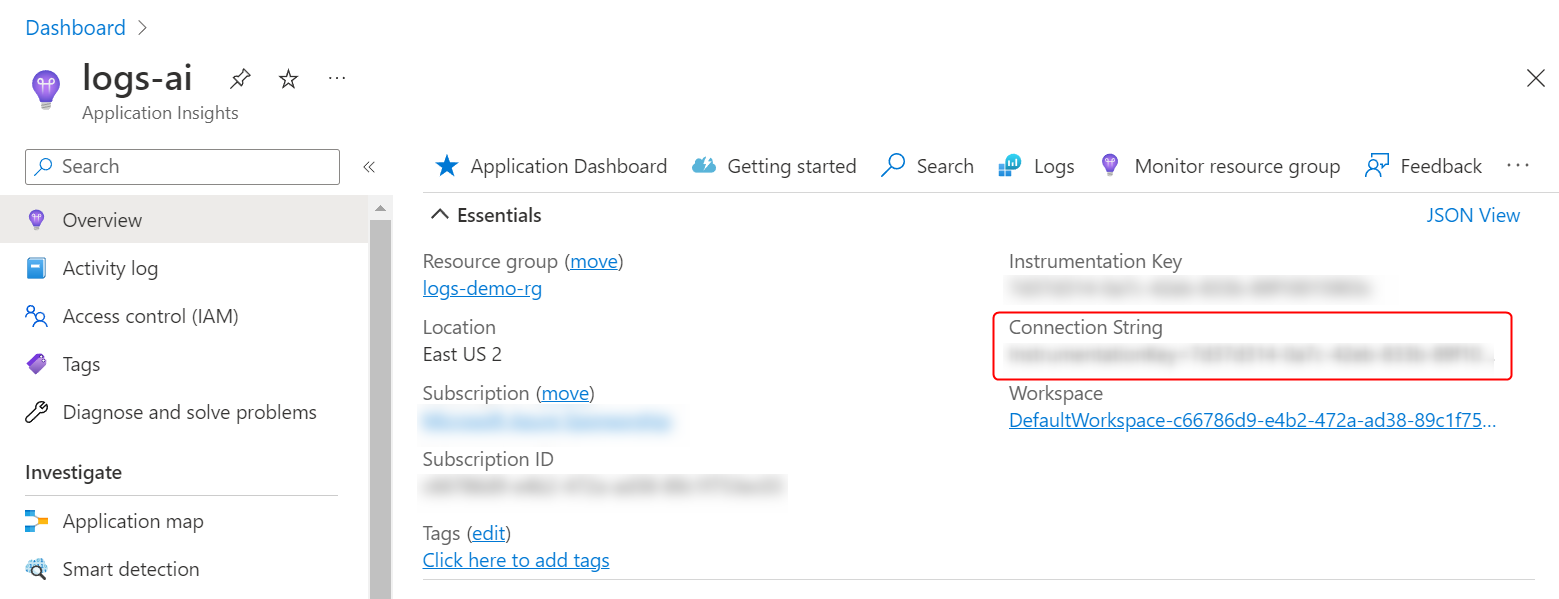Open the toolbar Search command
This screenshot has width=1559, height=599.
(x=927, y=166)
